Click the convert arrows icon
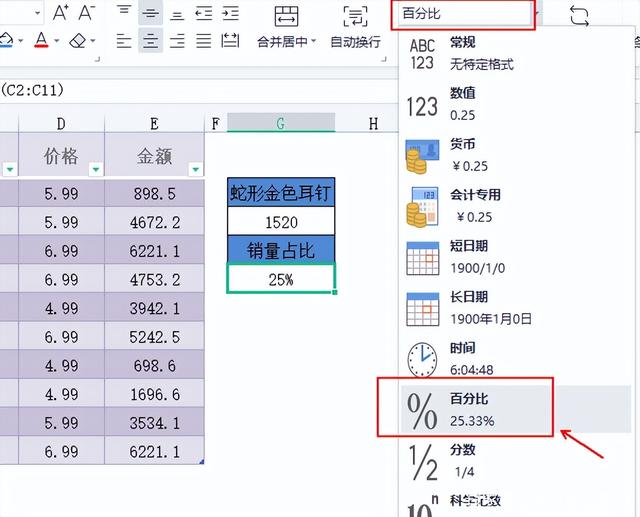640x517 pixels. [579, 16]
